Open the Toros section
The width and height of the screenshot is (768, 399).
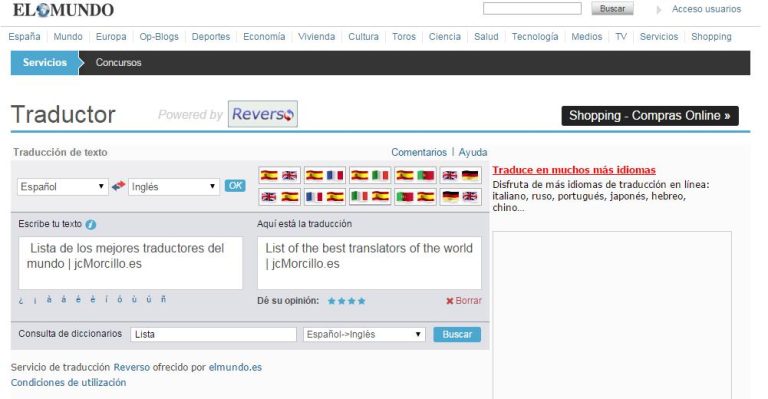[x=404, y=37]
